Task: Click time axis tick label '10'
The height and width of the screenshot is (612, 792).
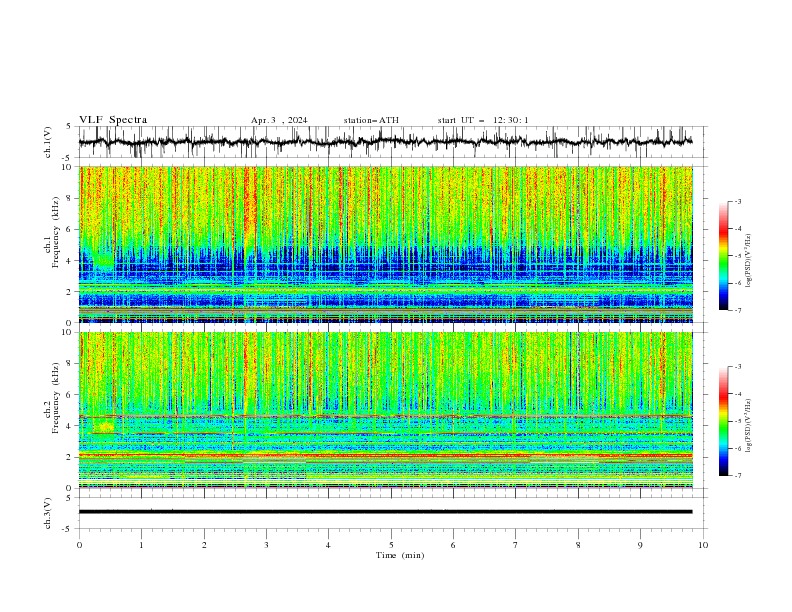Action: [703, 545]
